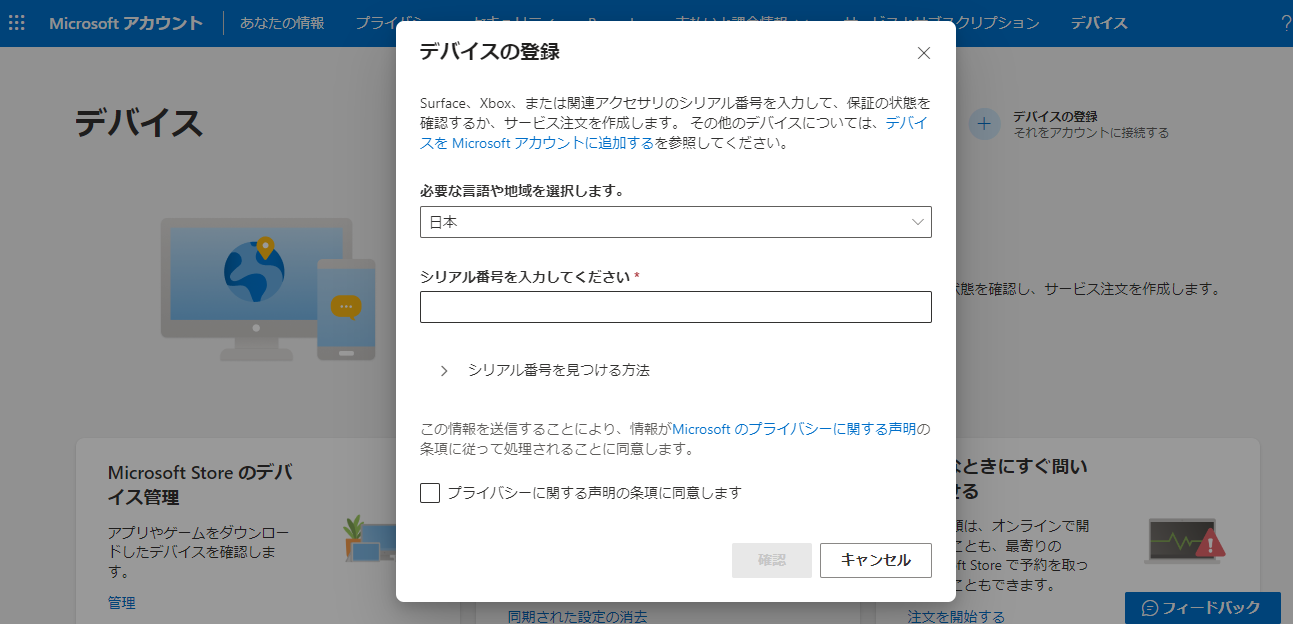Click the computer and phone device illustration
Viewport: 1293px width, 624px height.
click(x=268, y=290)
